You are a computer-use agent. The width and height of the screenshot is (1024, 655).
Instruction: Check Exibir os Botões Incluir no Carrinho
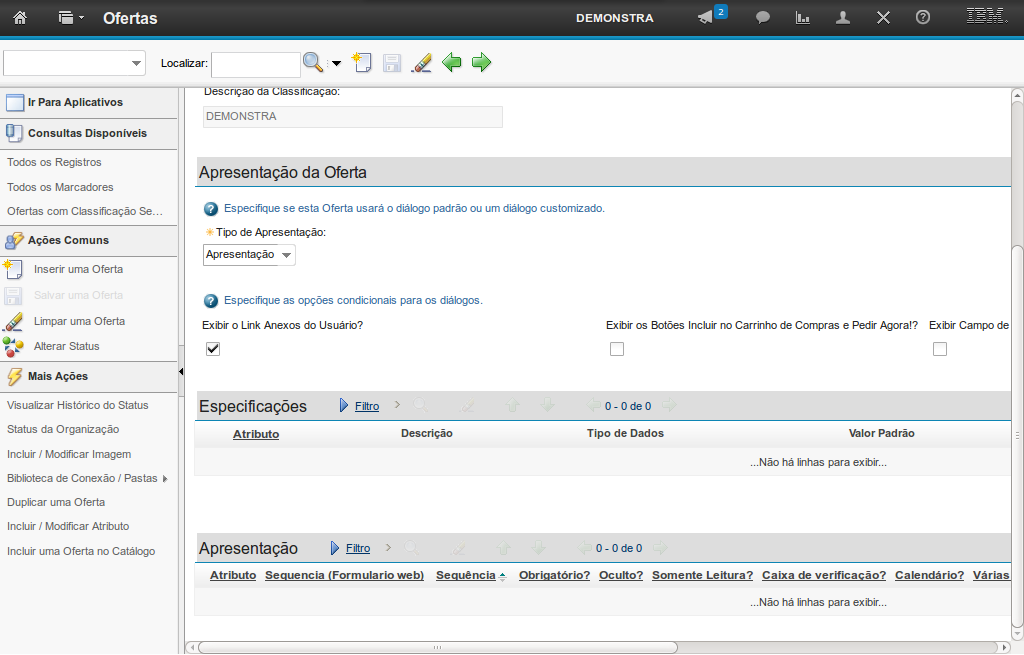pos(617,349)
